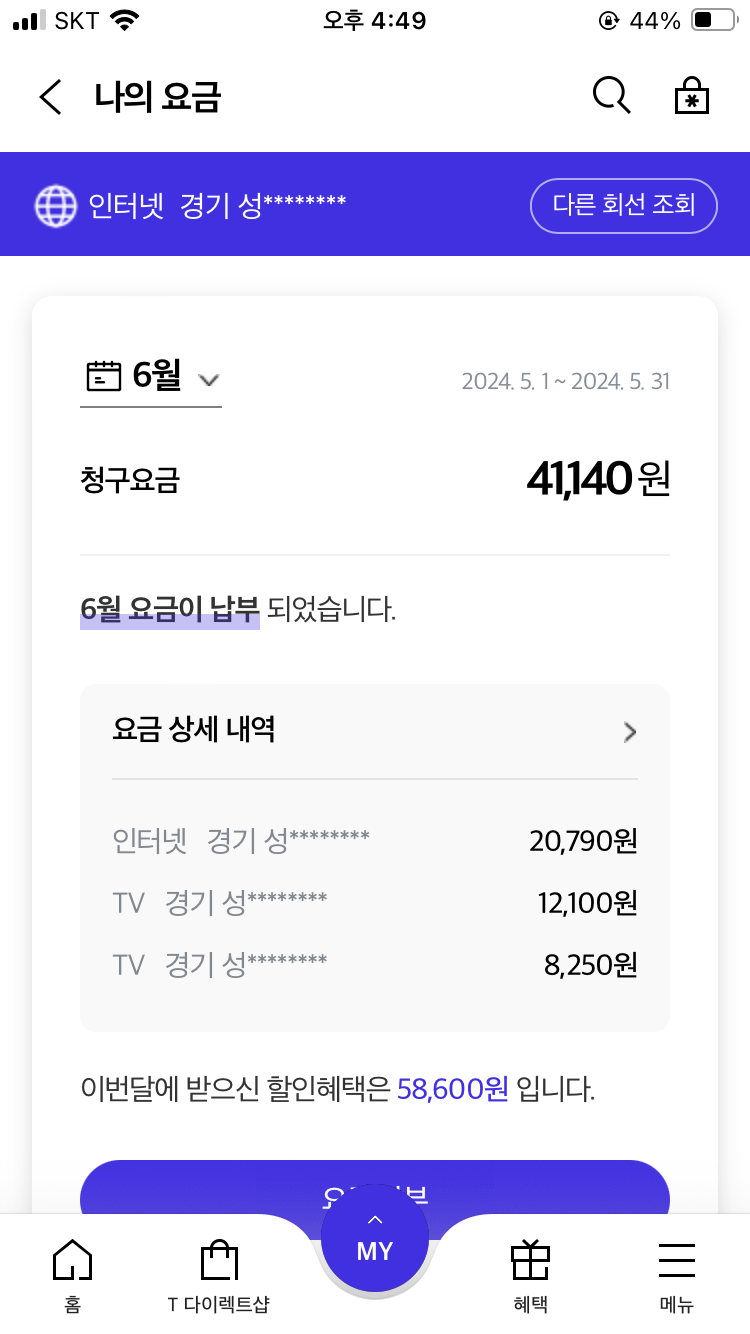750x1334 pixels.
Task: Select the 인터넷 20,790원 fee row
Action: click(374, 841)
